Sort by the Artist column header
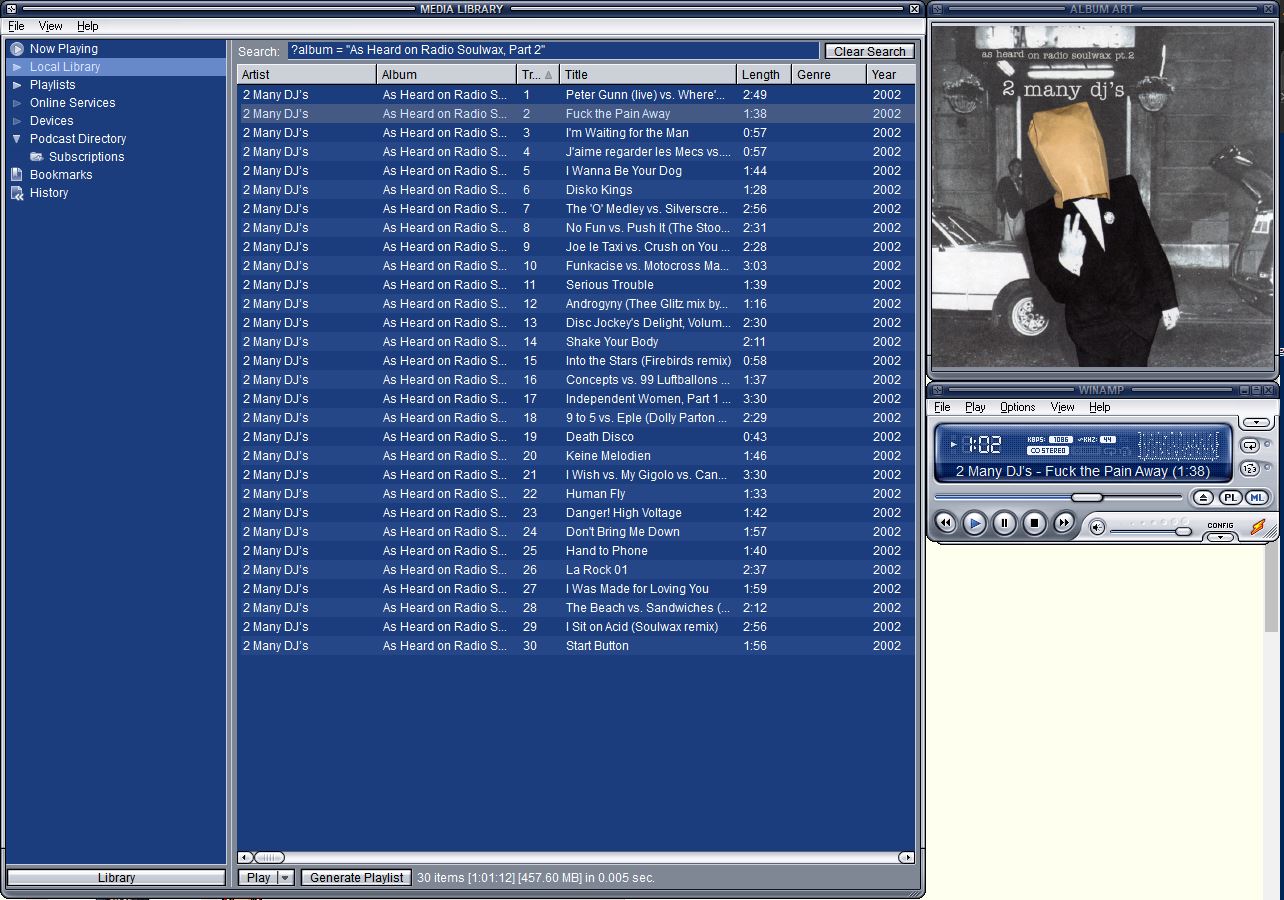The image size is (1284, 900). (x=307, y=74)
